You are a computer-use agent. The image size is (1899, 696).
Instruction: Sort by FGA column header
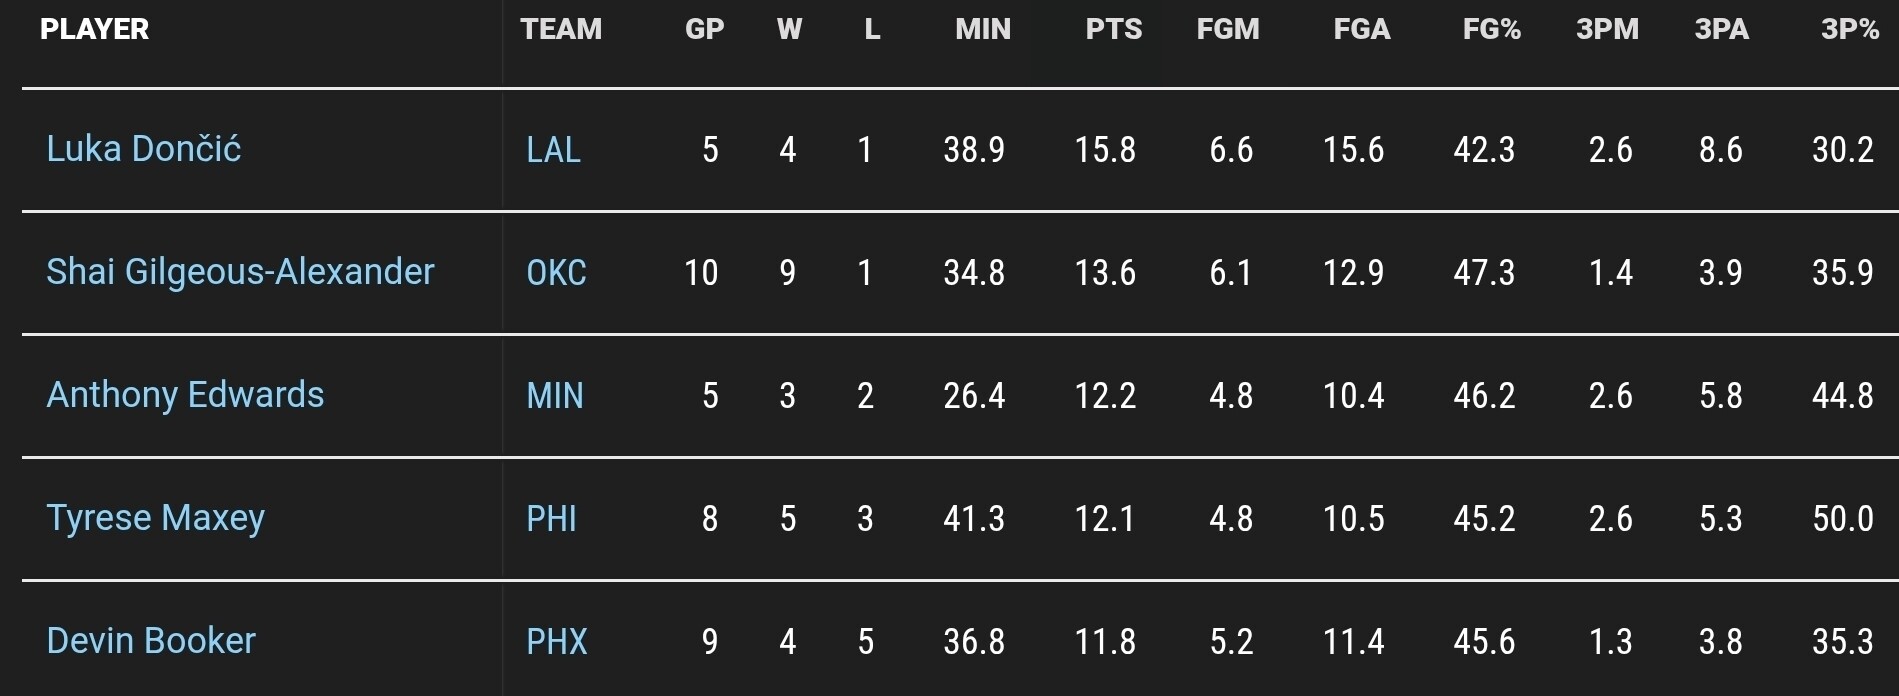(1362, 29)
